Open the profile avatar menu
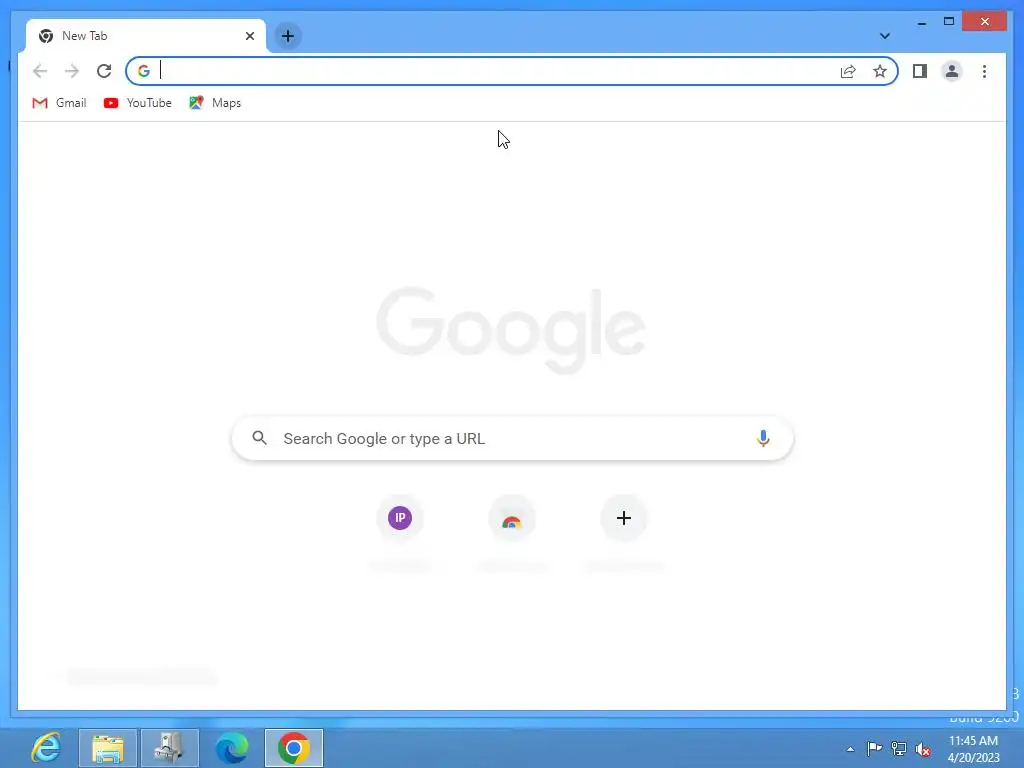The width and height of the screenshot is (1024, 768). [x=952, y=71]
